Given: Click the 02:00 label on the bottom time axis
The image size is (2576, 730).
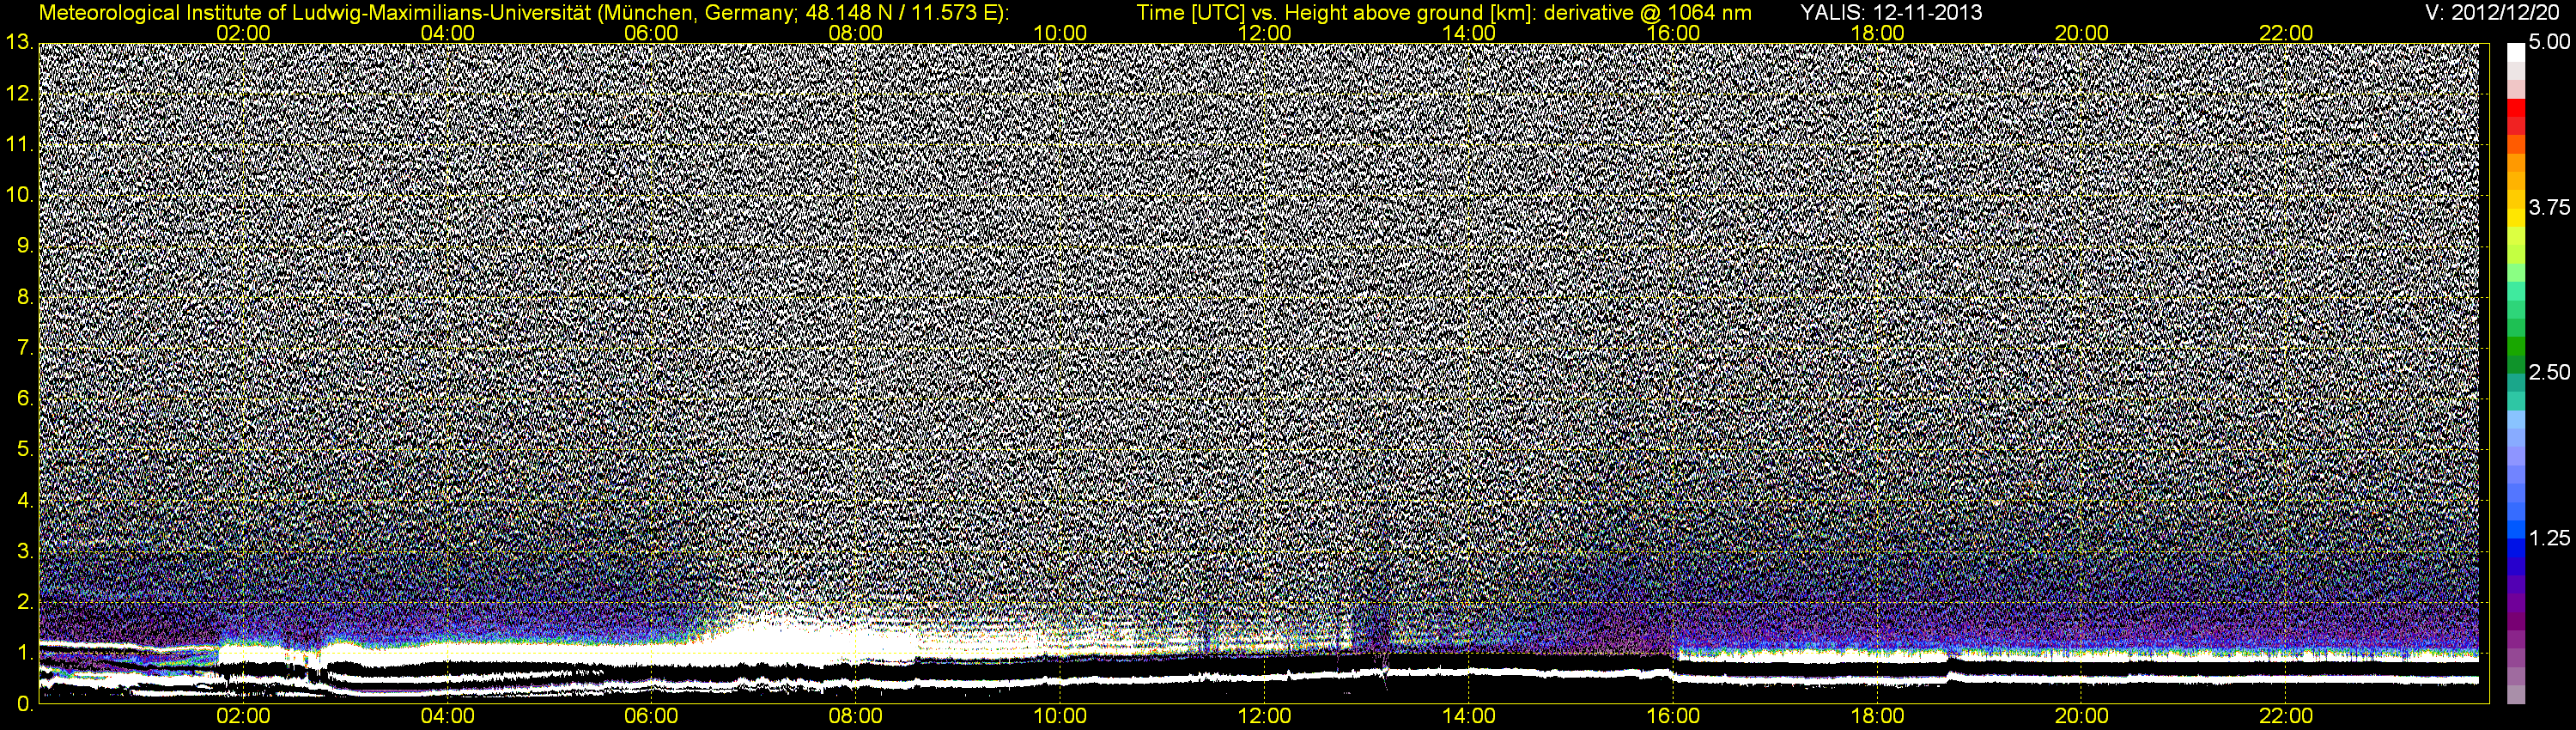Looking at the screenshot, I should (243, 717).
